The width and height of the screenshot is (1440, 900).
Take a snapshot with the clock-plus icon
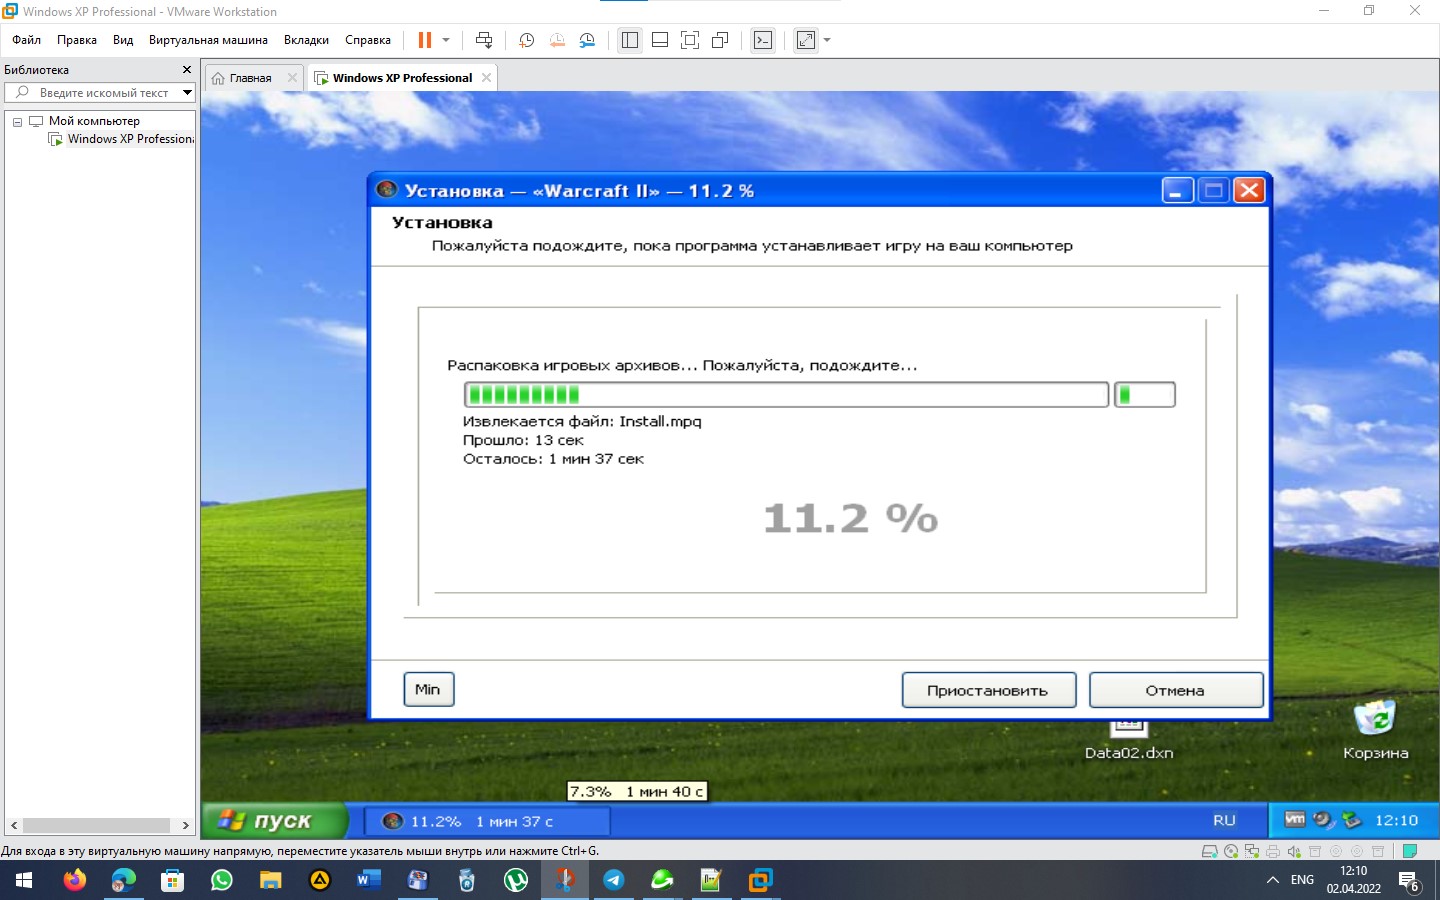[x=526, y=40]
